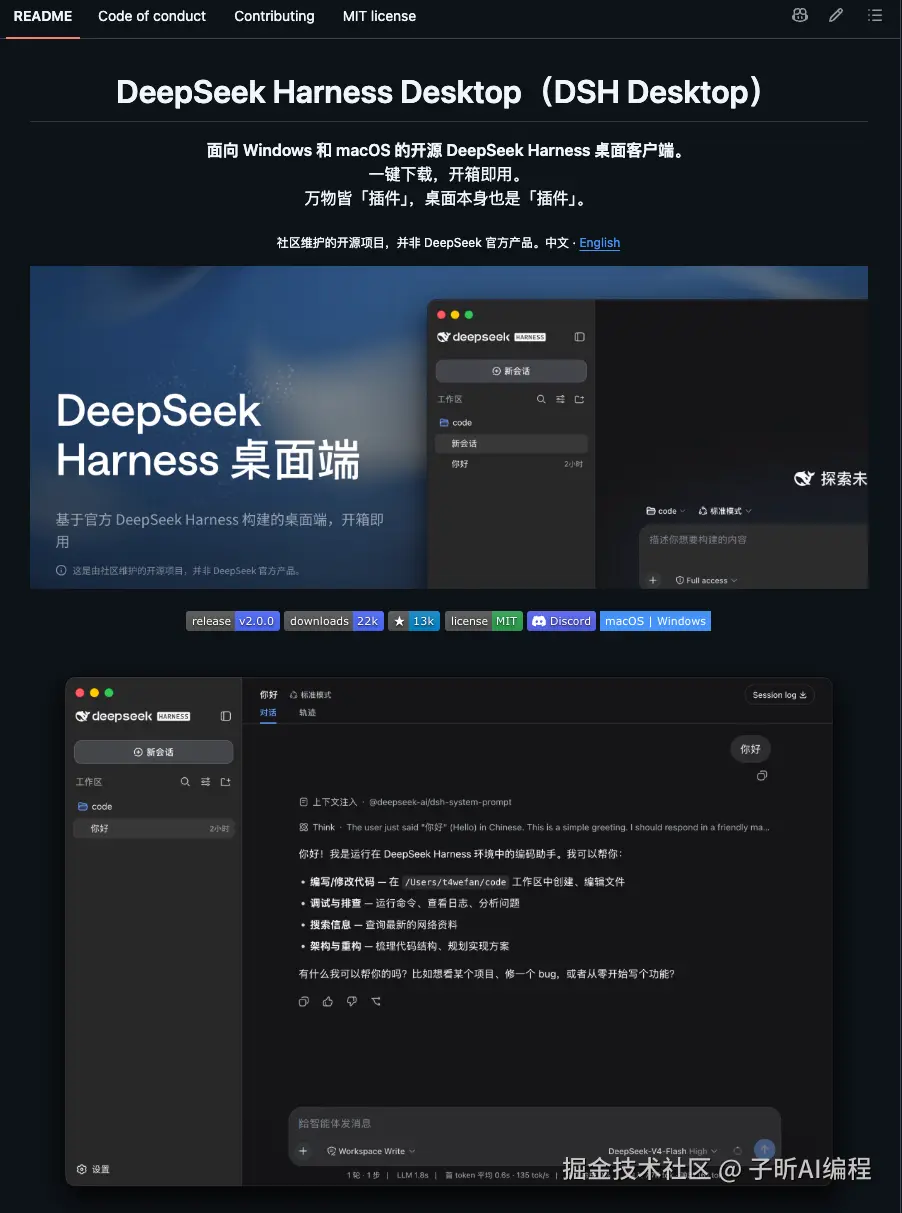902x1213 pixels.
Task: Open the Discord badge
Action: (561, 621)
